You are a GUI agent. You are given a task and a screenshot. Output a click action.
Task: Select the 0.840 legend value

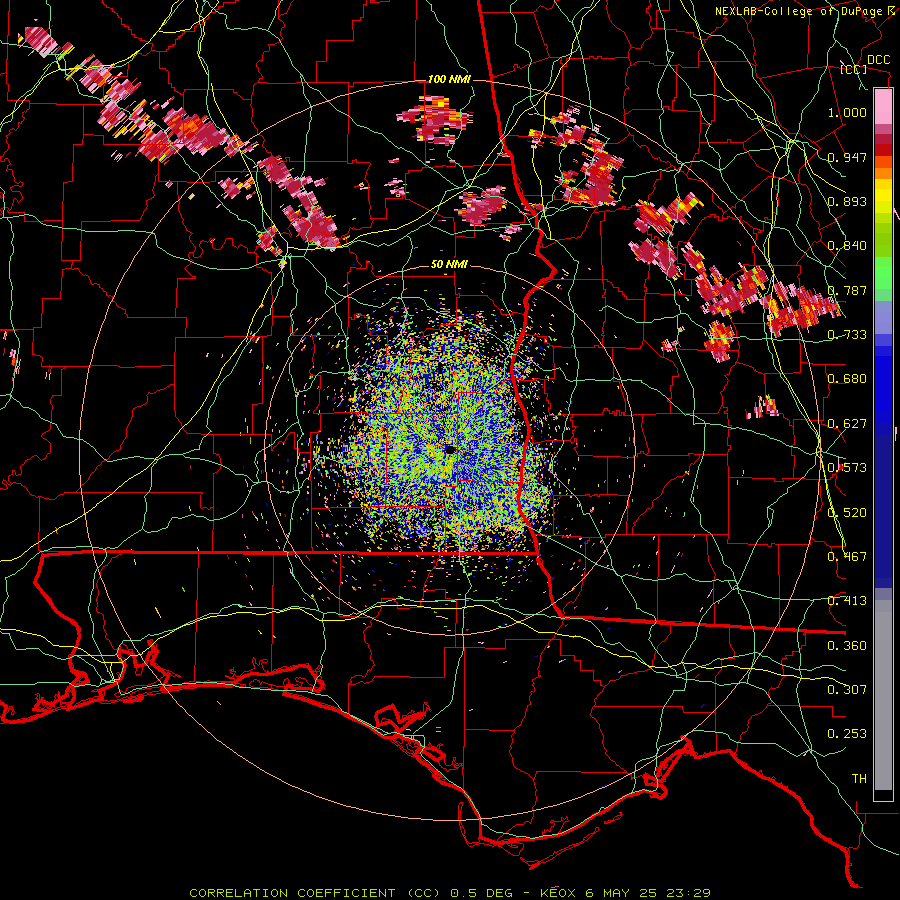coord(847,246)
